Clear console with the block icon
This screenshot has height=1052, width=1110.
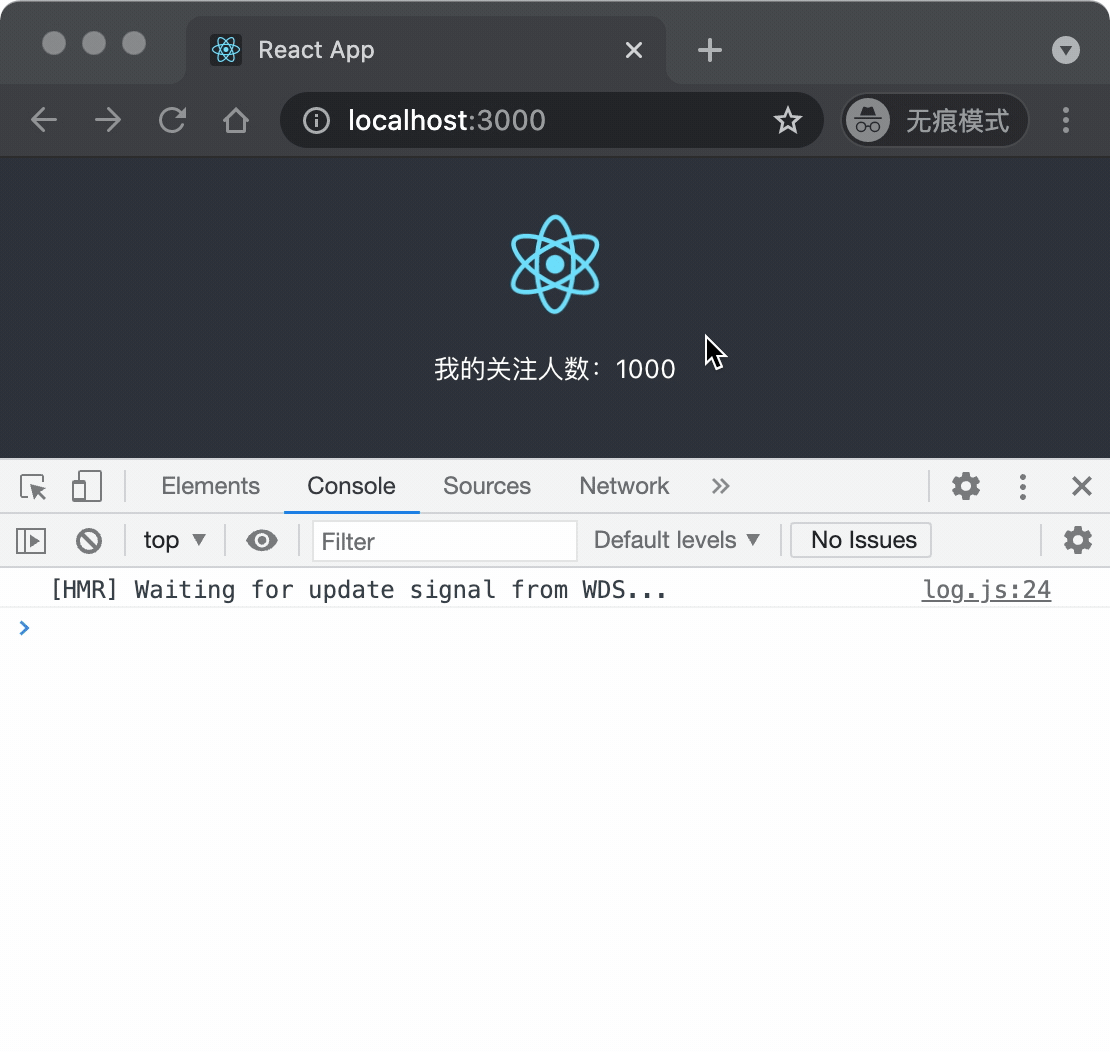89,541
